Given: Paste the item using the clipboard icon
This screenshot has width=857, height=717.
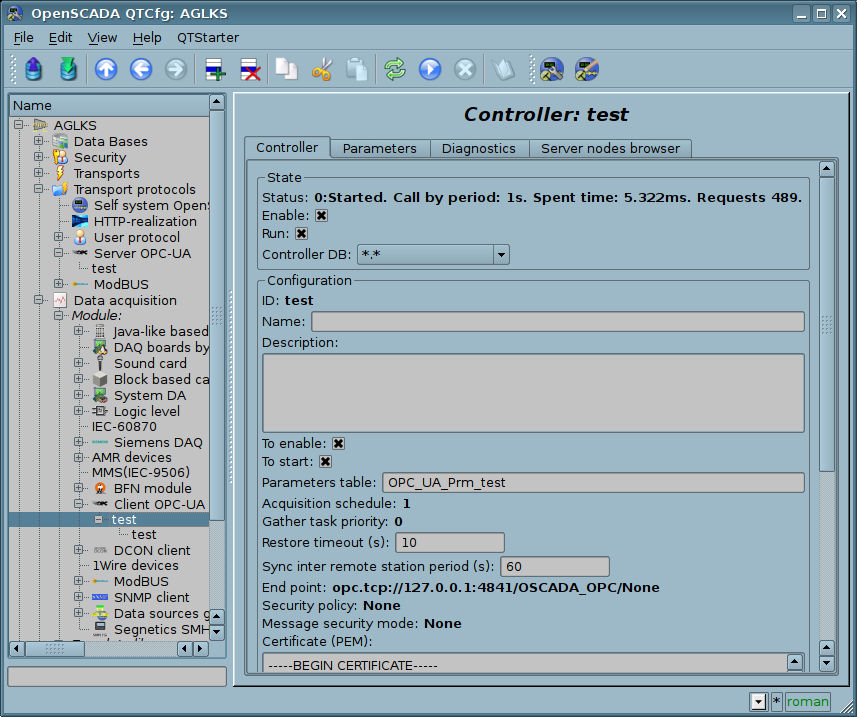Looking at the screenshot, I should [x=357, y=69].
